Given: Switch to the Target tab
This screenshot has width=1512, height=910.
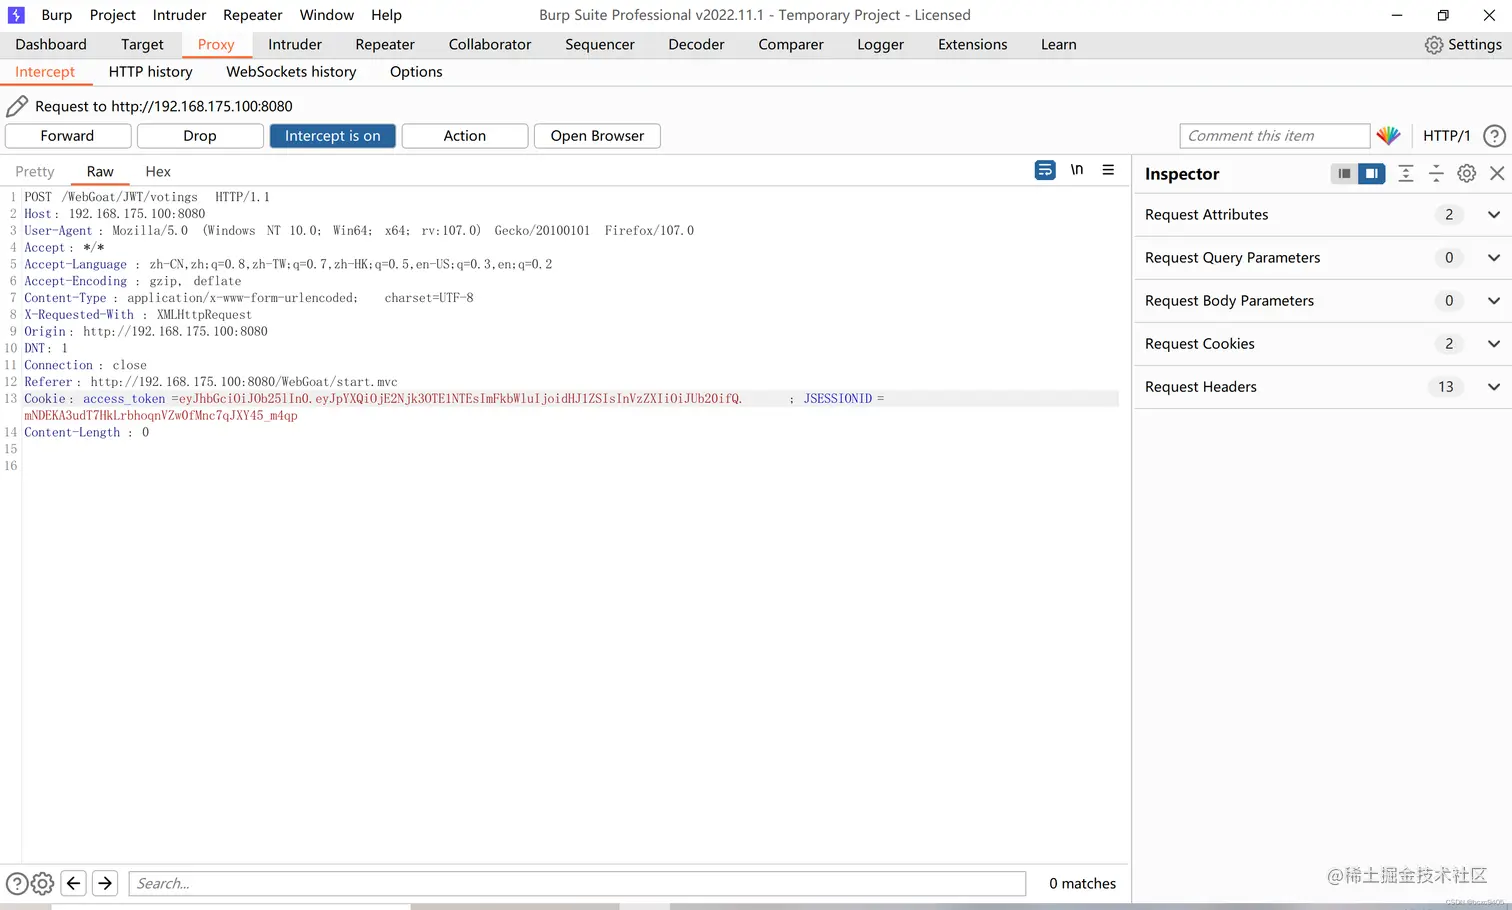Looking at the screenshot, I should point(142,45).
